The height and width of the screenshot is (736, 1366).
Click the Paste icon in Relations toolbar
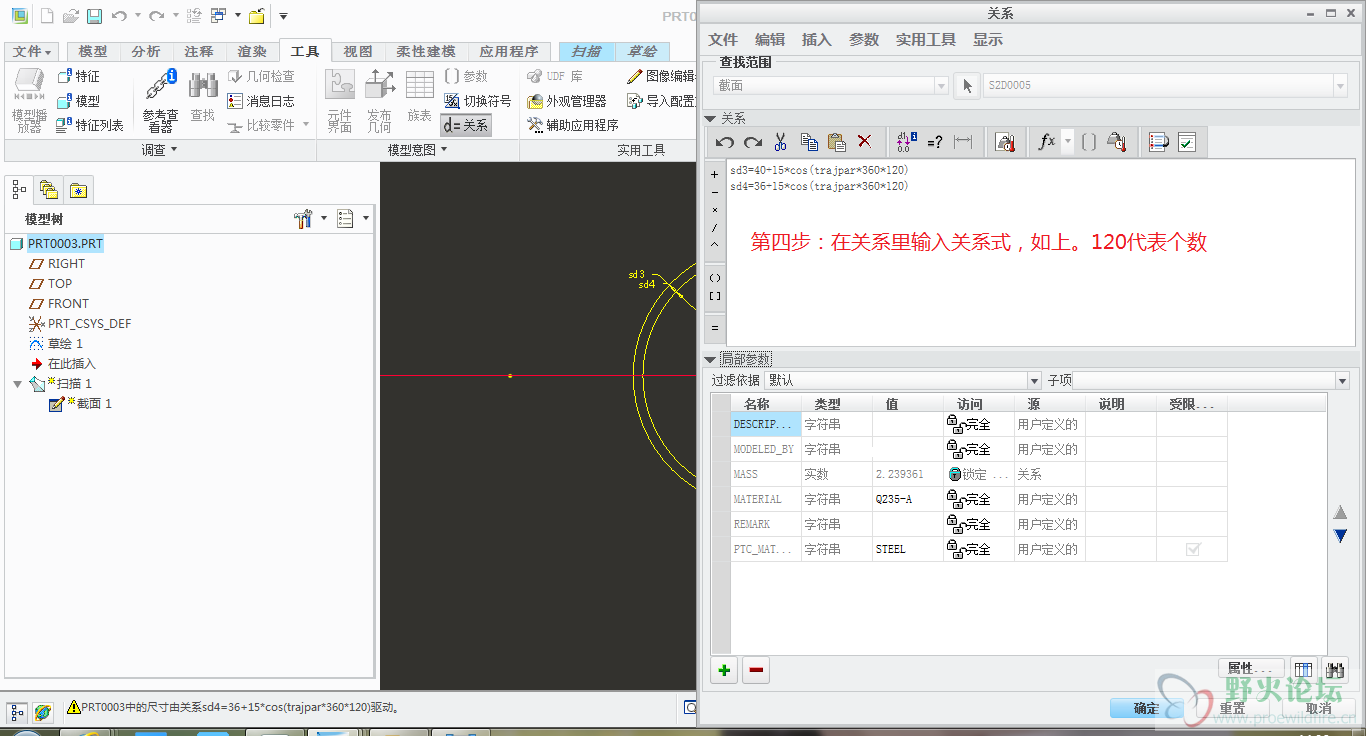tap(837, 142)
